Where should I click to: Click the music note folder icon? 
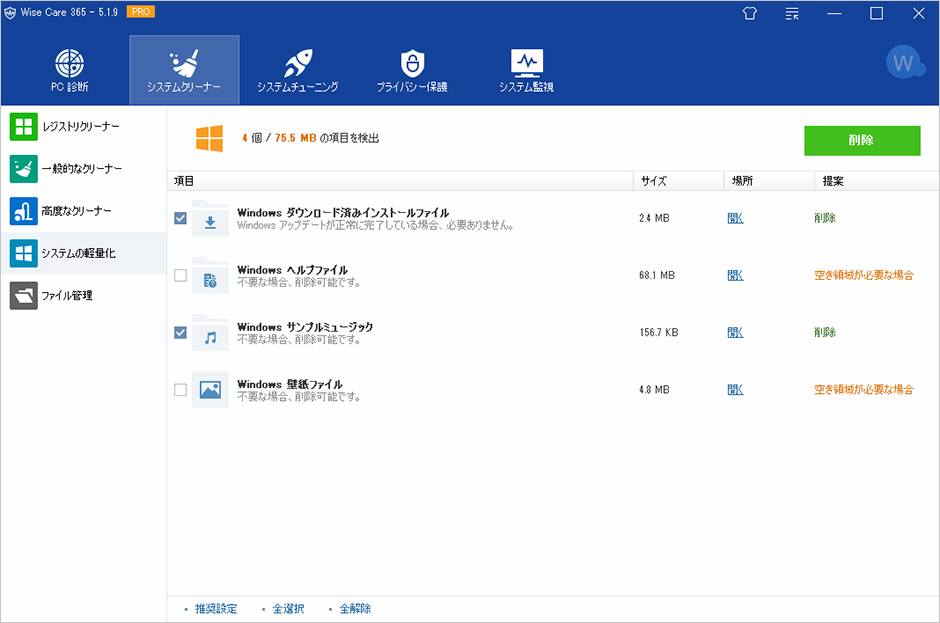[x=210, y=332]
